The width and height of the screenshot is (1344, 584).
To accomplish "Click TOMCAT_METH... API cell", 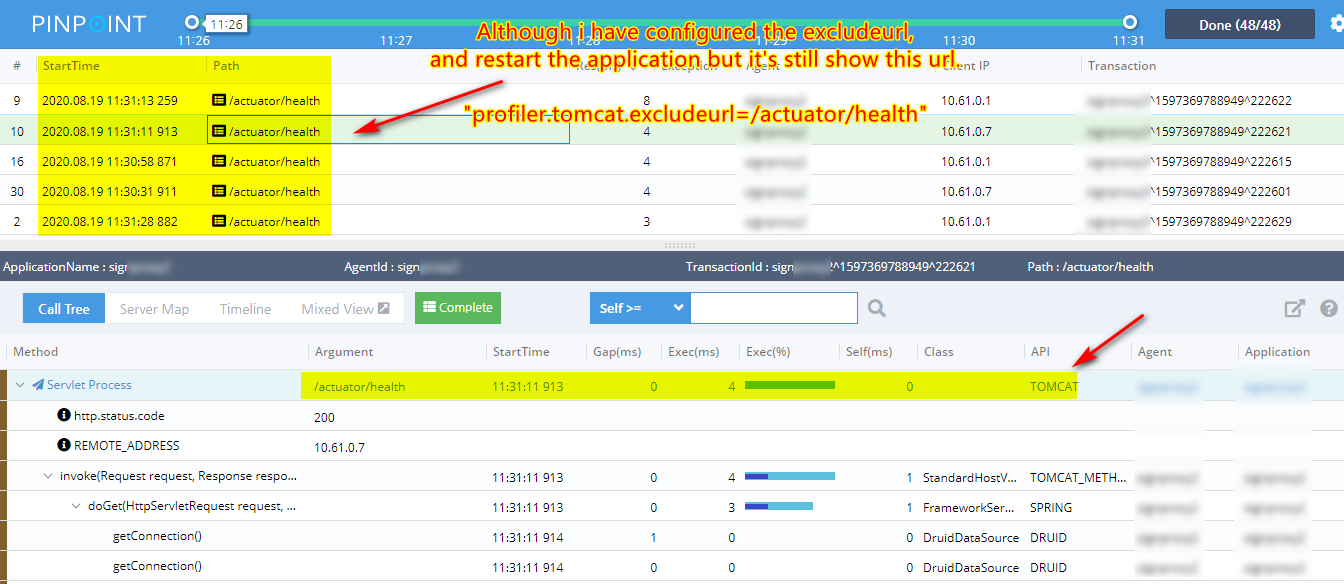I will pos(1078,478).
